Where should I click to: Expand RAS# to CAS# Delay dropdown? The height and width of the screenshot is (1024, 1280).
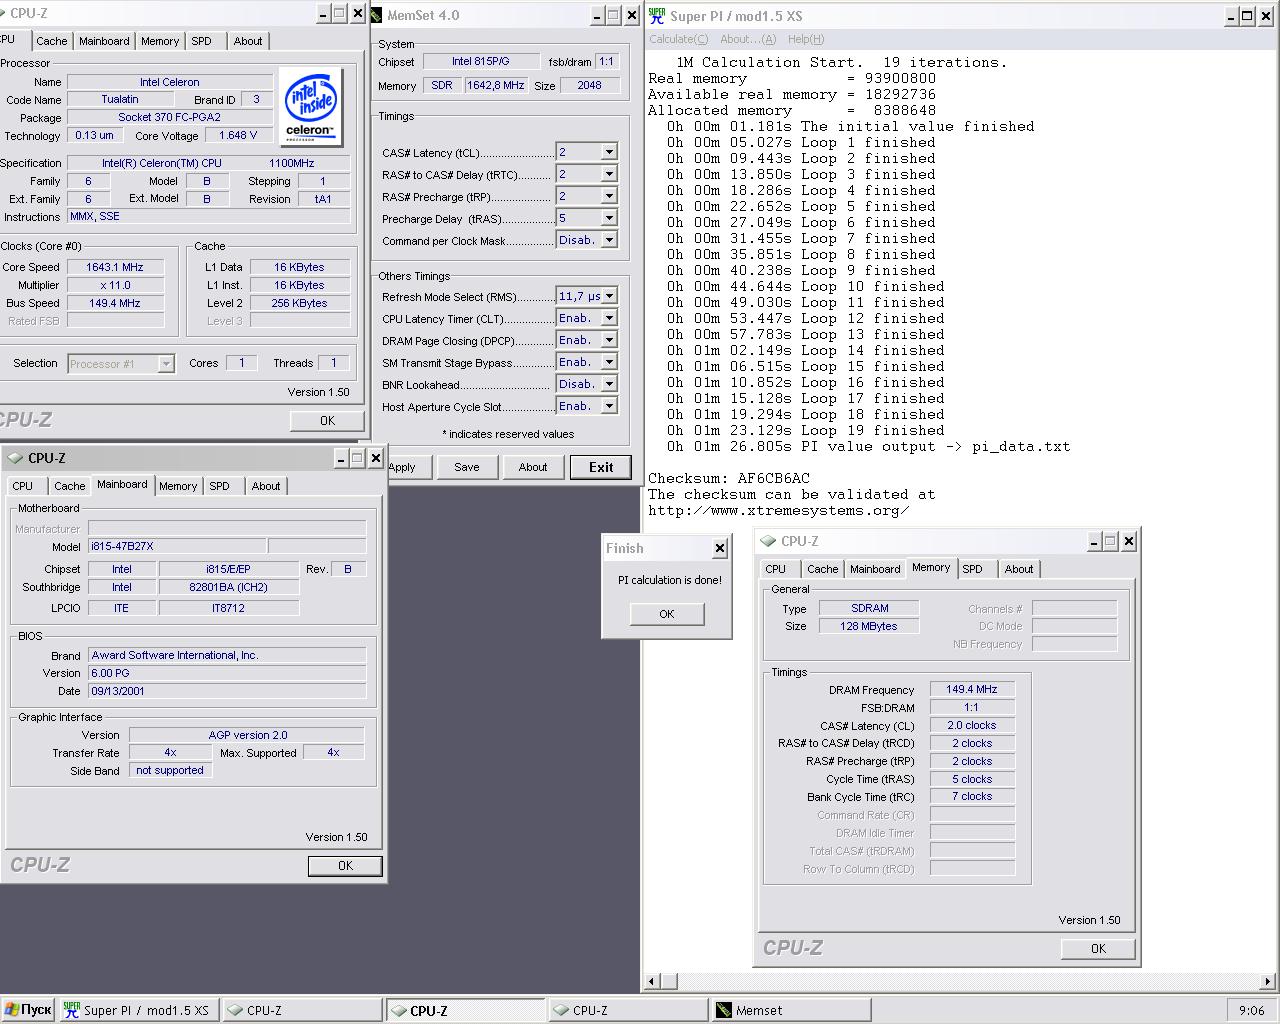pyautogui.click(x=609, y=174)
